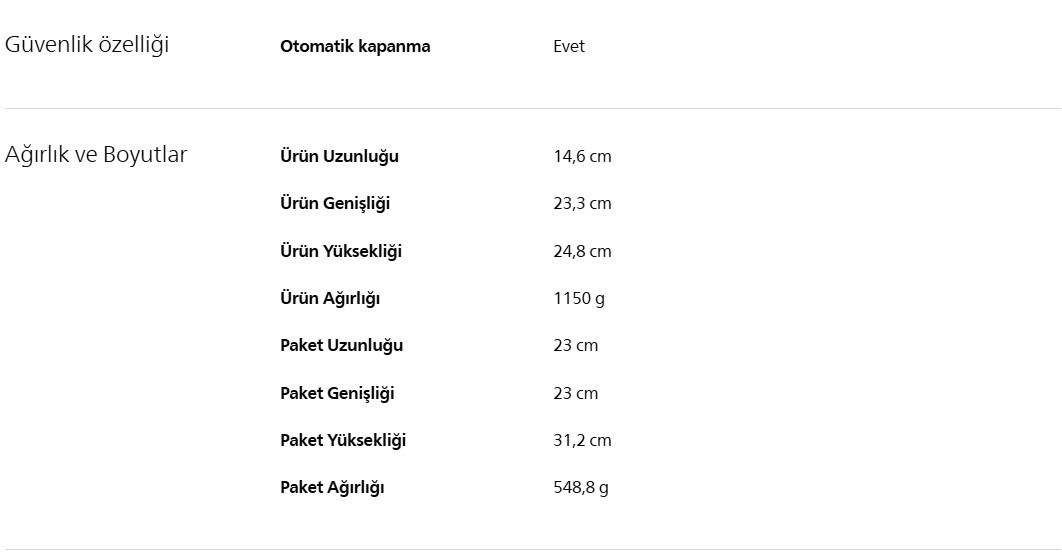The height and width of the screenshot is (560, 1062).
Task: Select the Evet value text
Action: coord(569,46)
